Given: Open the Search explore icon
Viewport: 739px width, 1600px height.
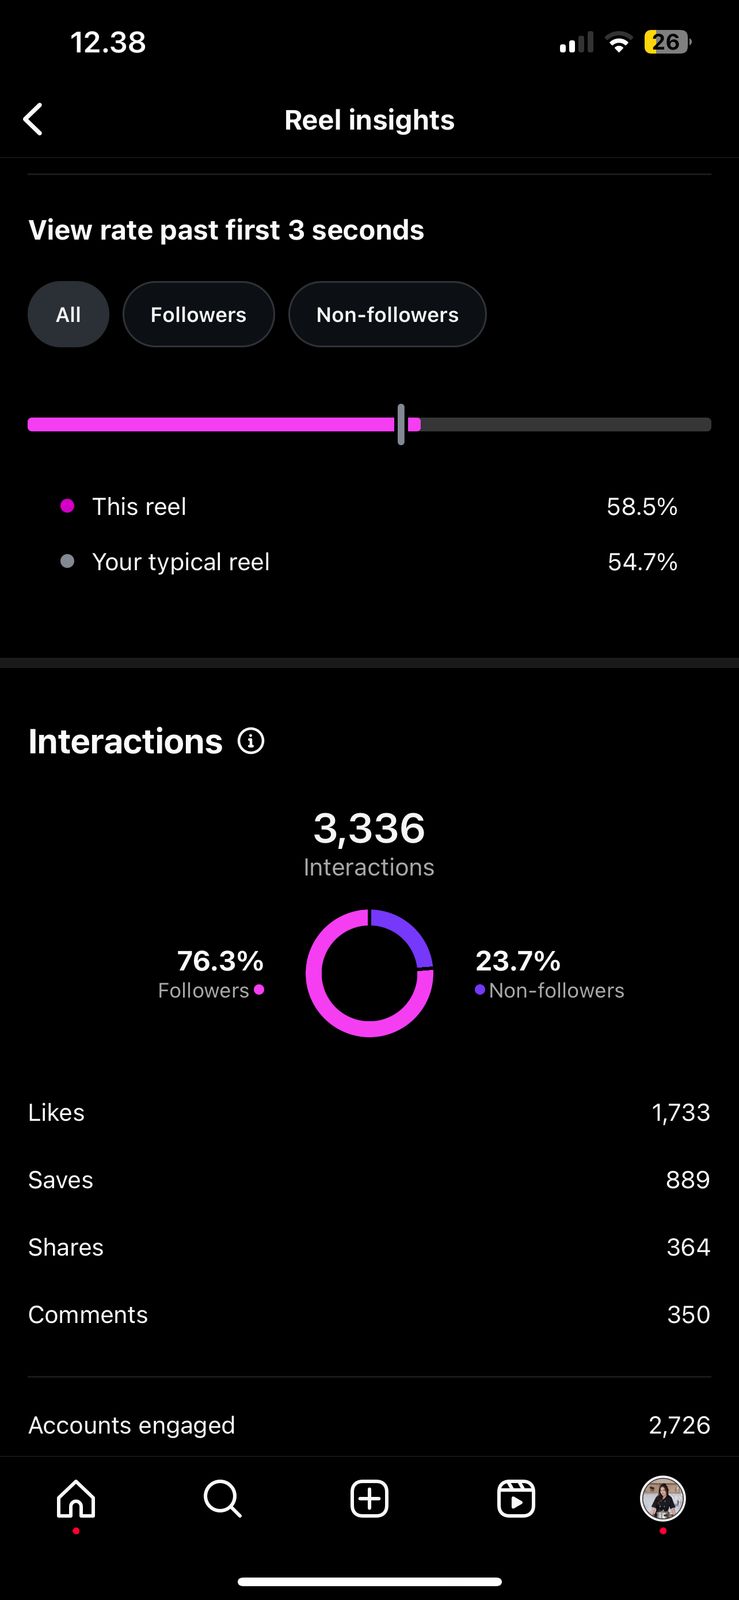Looking at the screenshot, I should pos(222,1499).
